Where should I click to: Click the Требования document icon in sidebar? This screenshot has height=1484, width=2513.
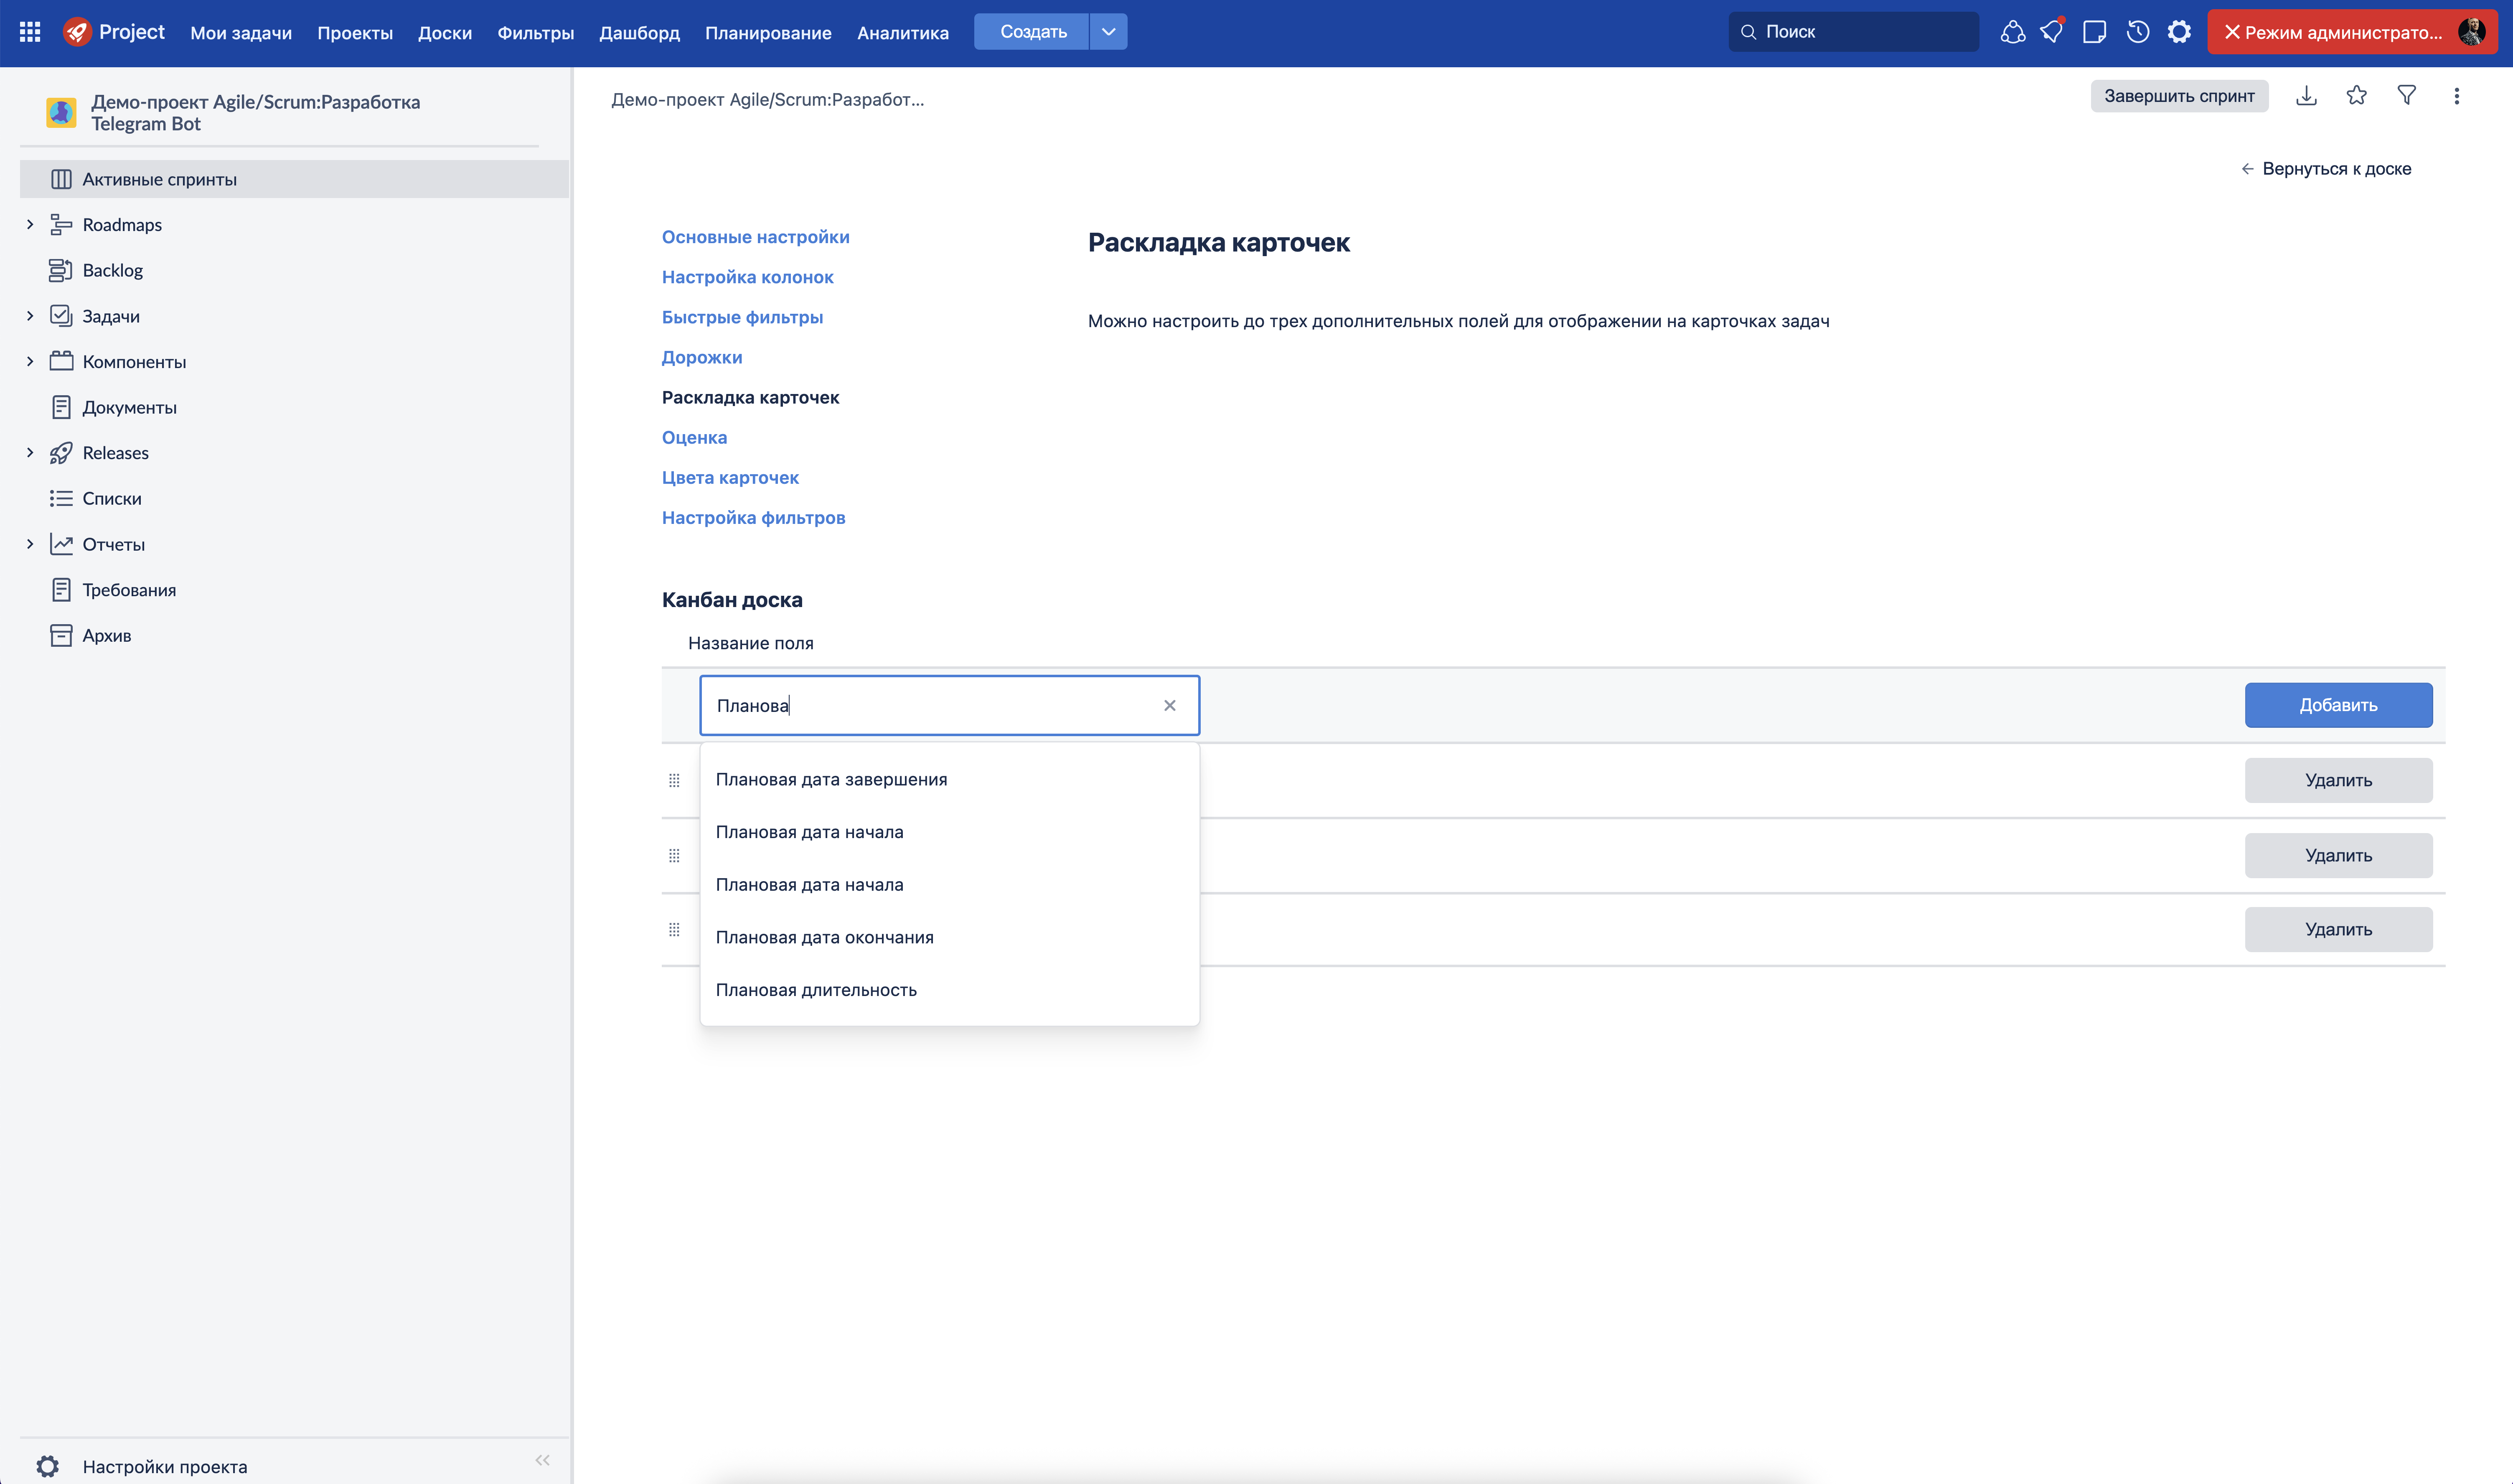click(x=61, y=590)
